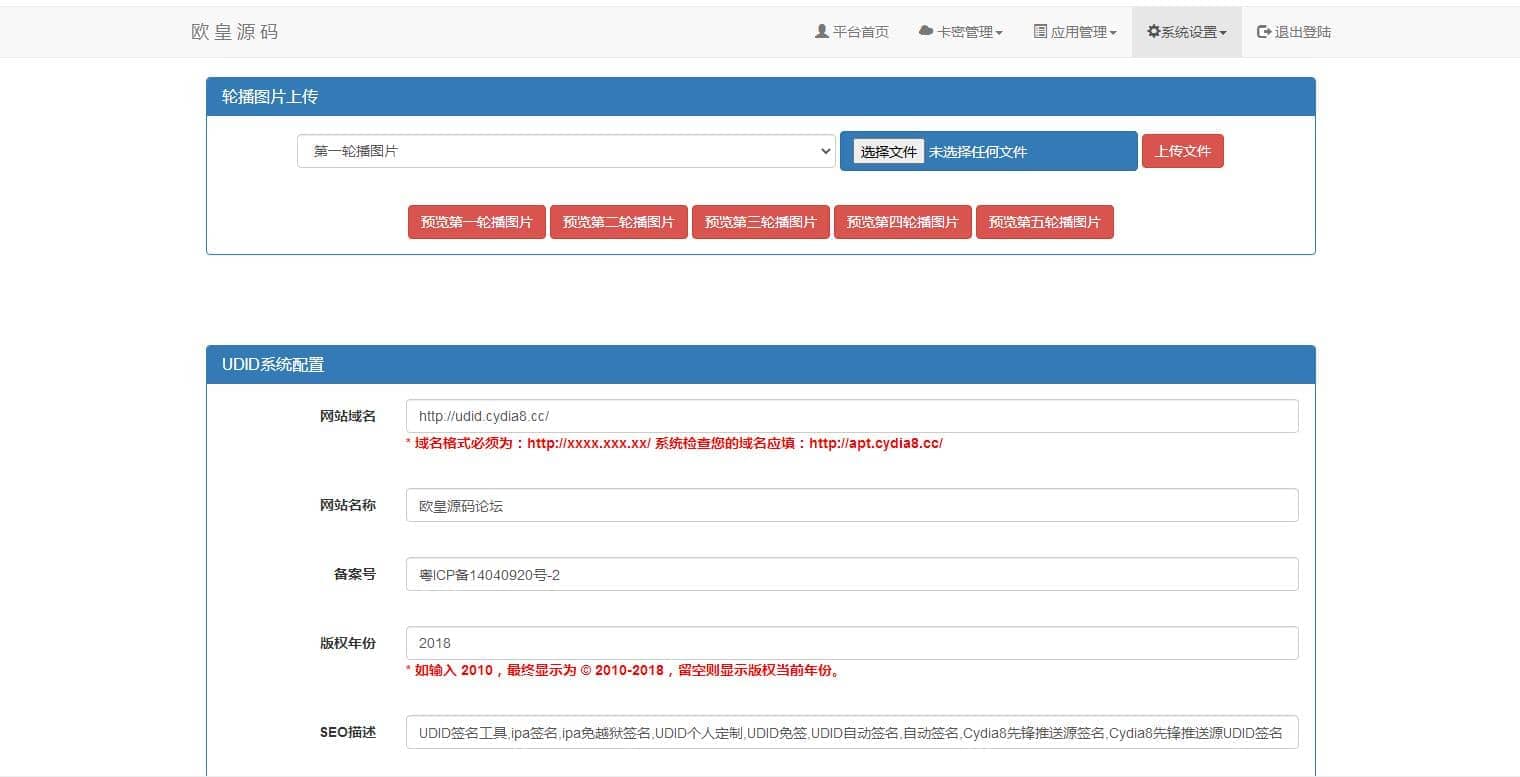Click the logout icon beside 退出登陆
Image resolution: width=1520 pixels, height=777 pixels.
pos(1264,32)
